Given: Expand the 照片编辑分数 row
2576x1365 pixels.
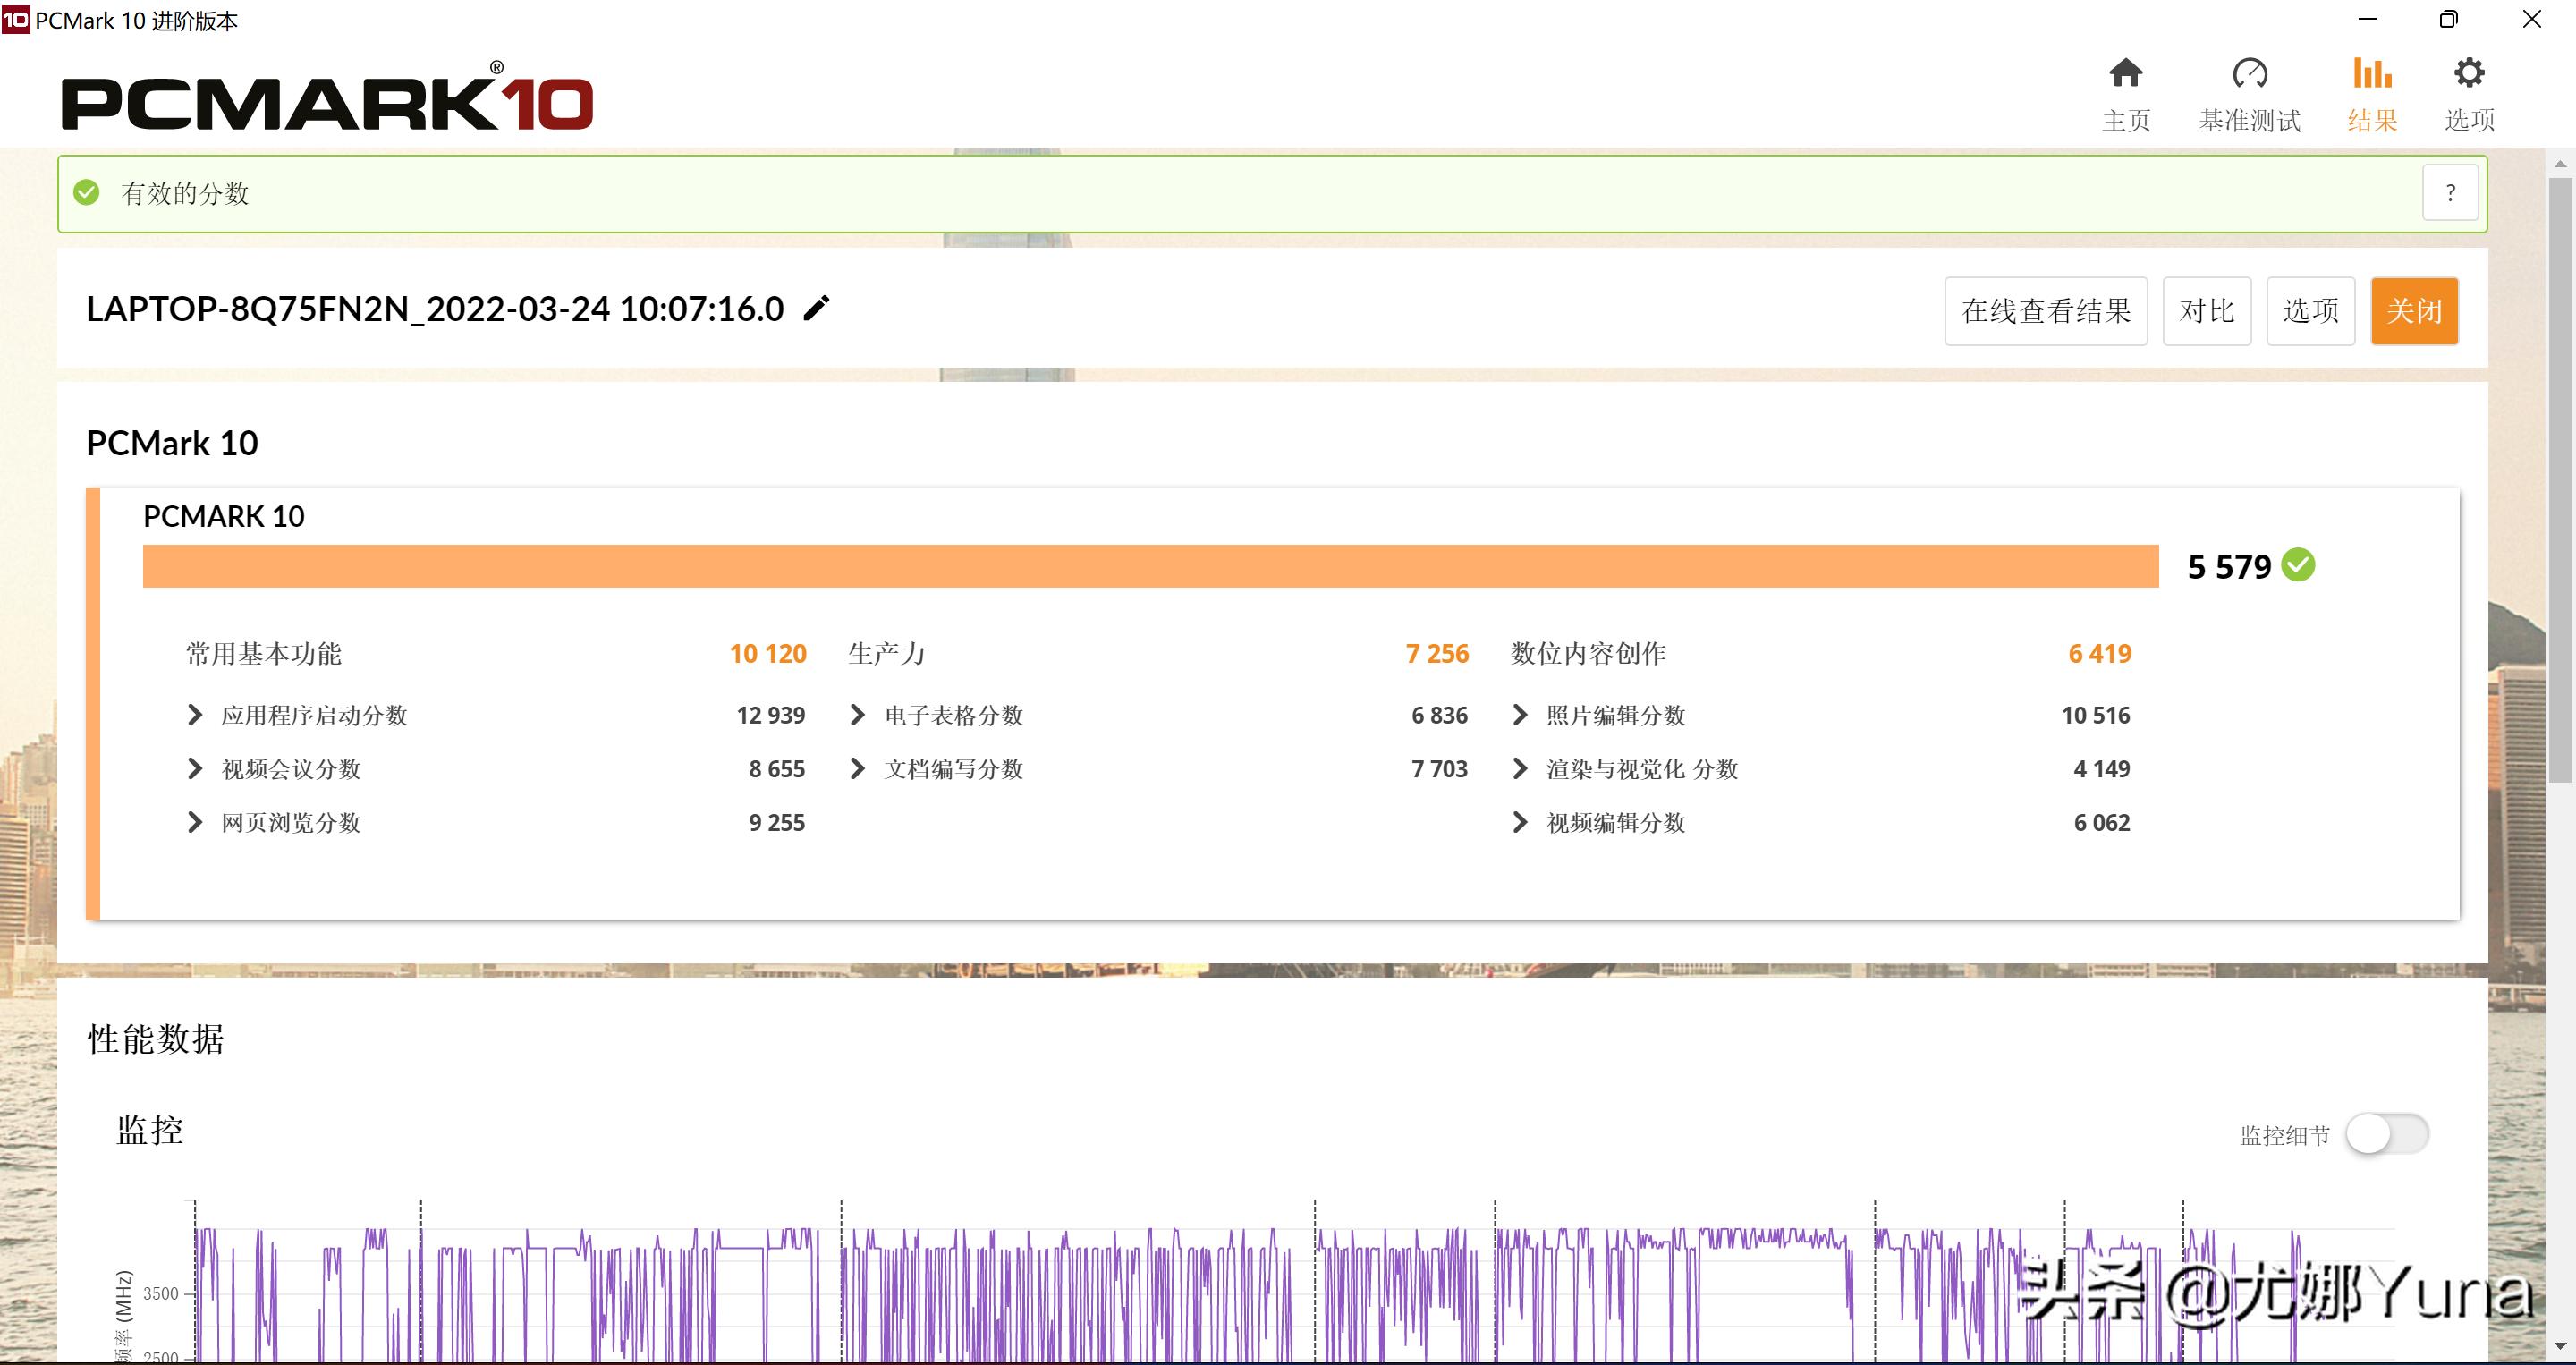Looking at the screenshot, I should (1520, 715).
